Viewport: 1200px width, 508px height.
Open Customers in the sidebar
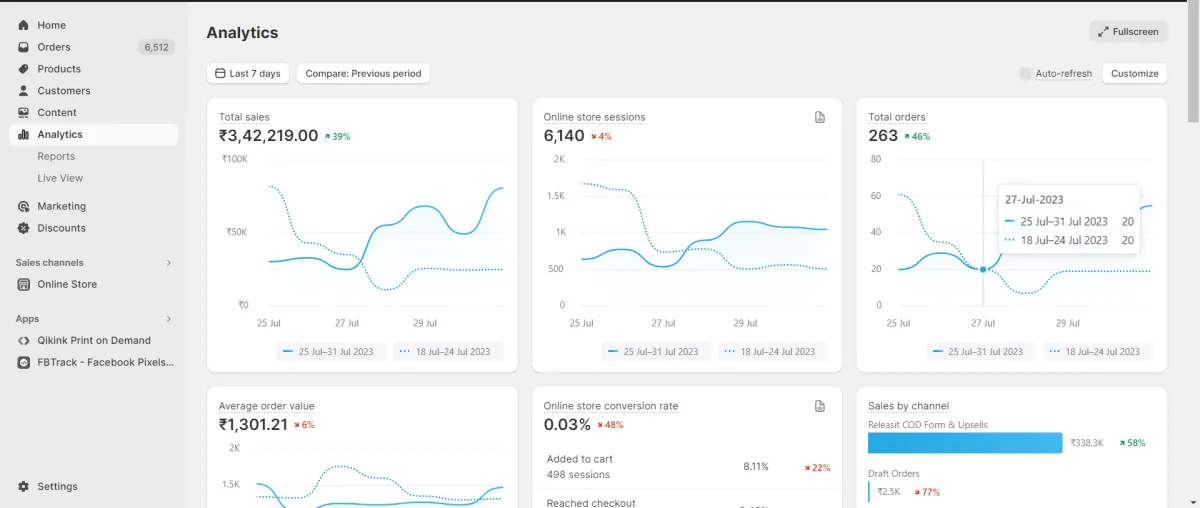[x=93, y=91]
